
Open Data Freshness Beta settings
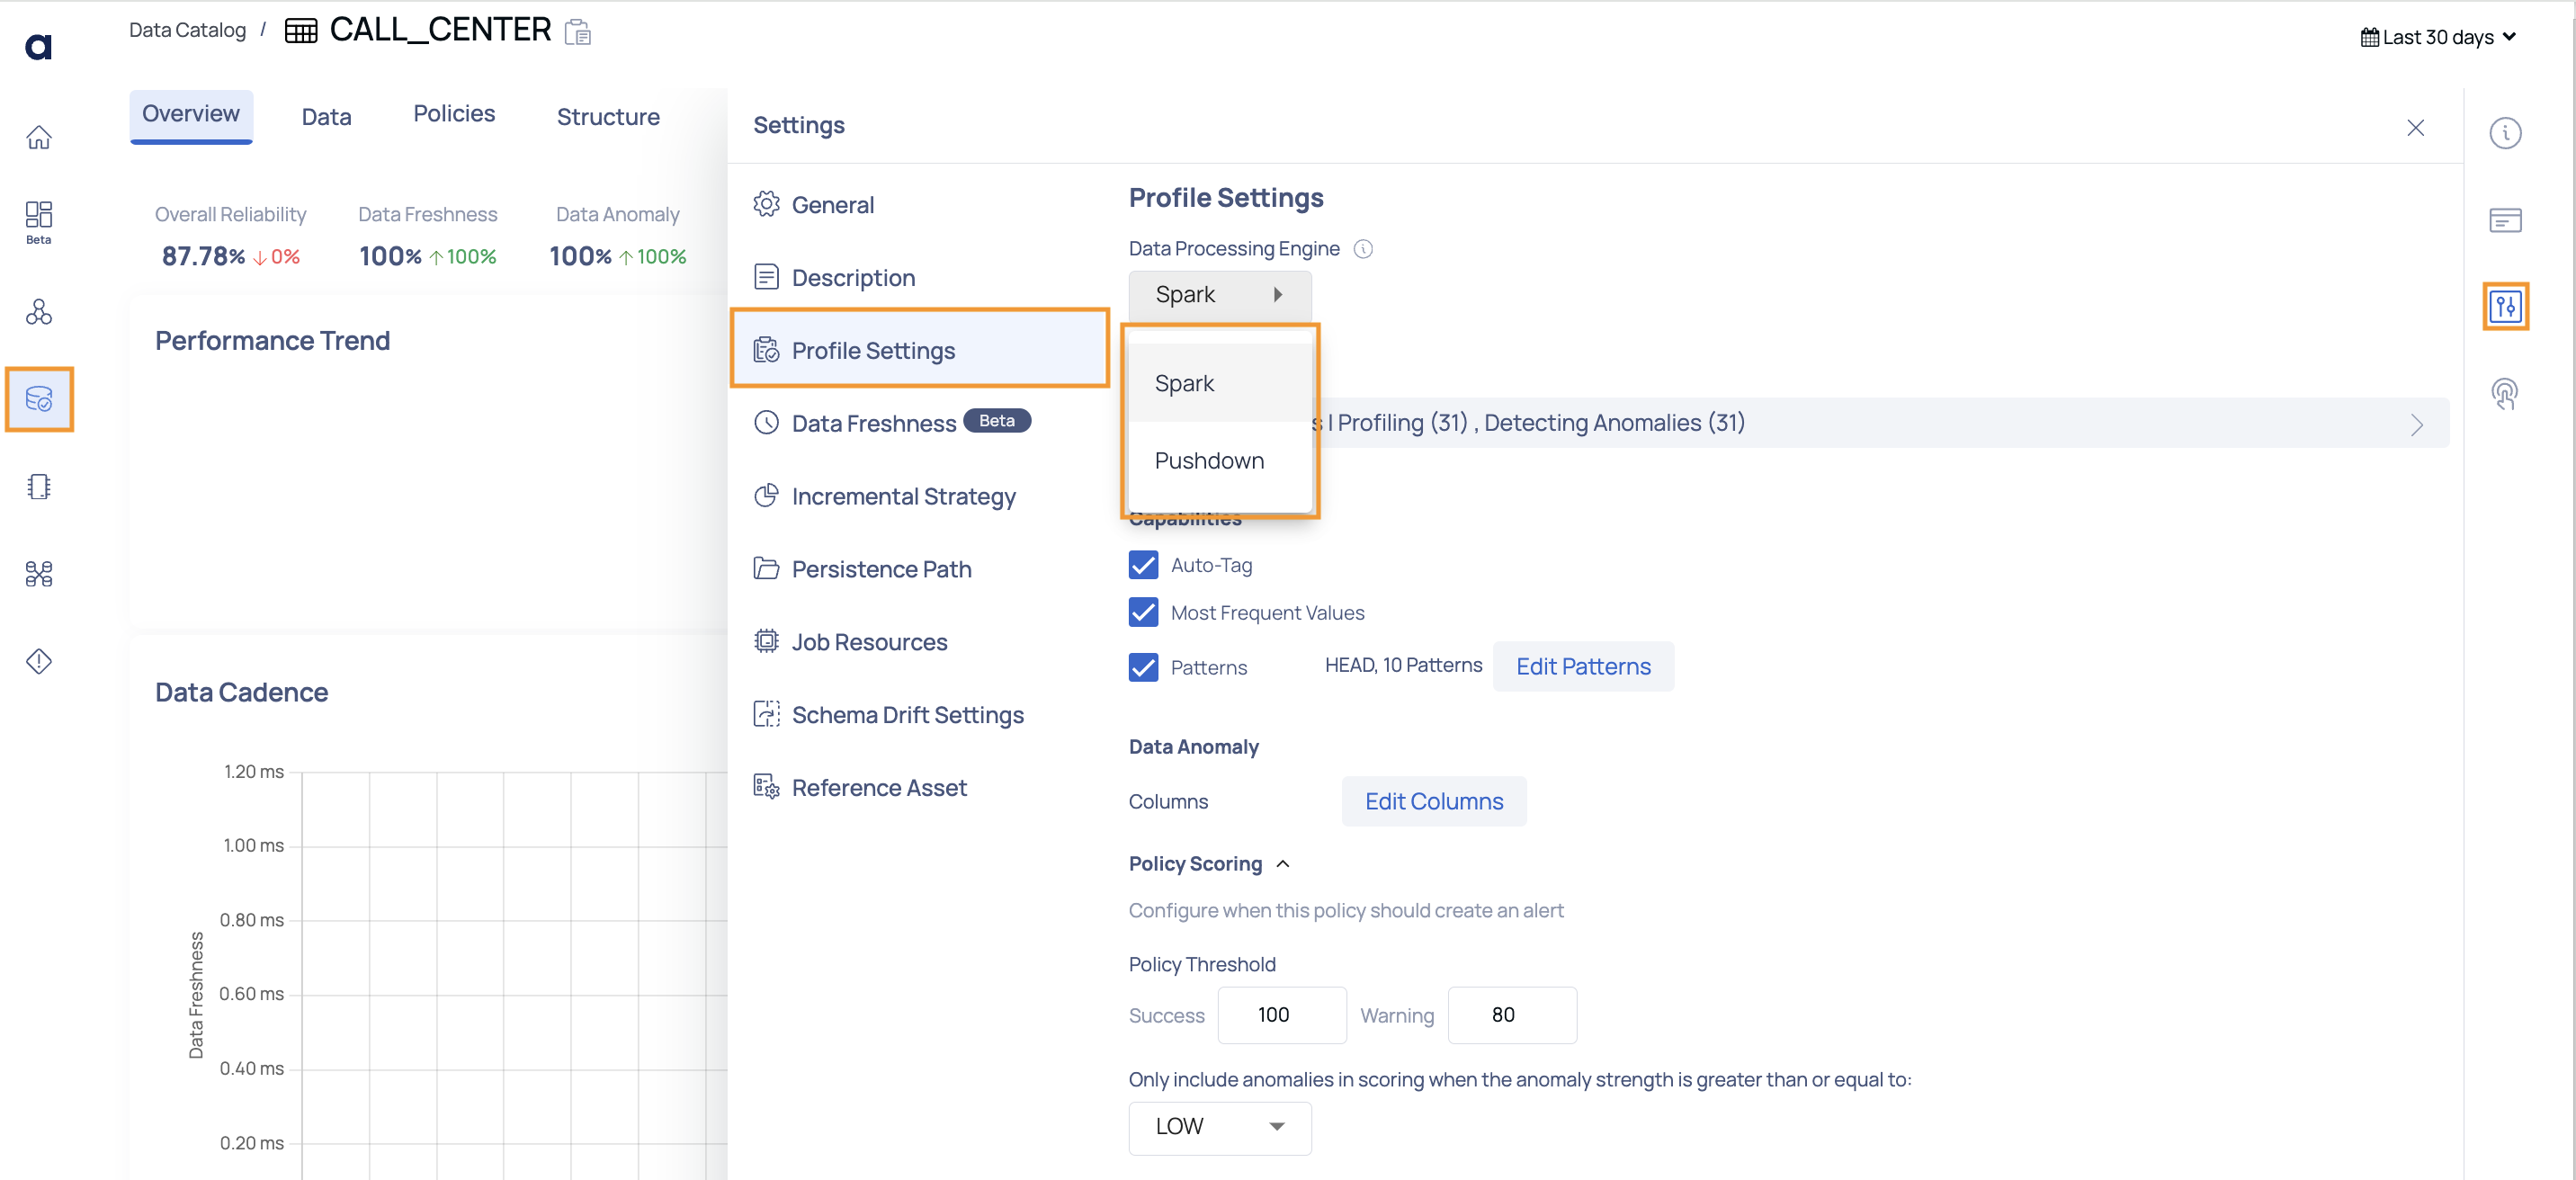pyautogui.click(x=918, y=423)
